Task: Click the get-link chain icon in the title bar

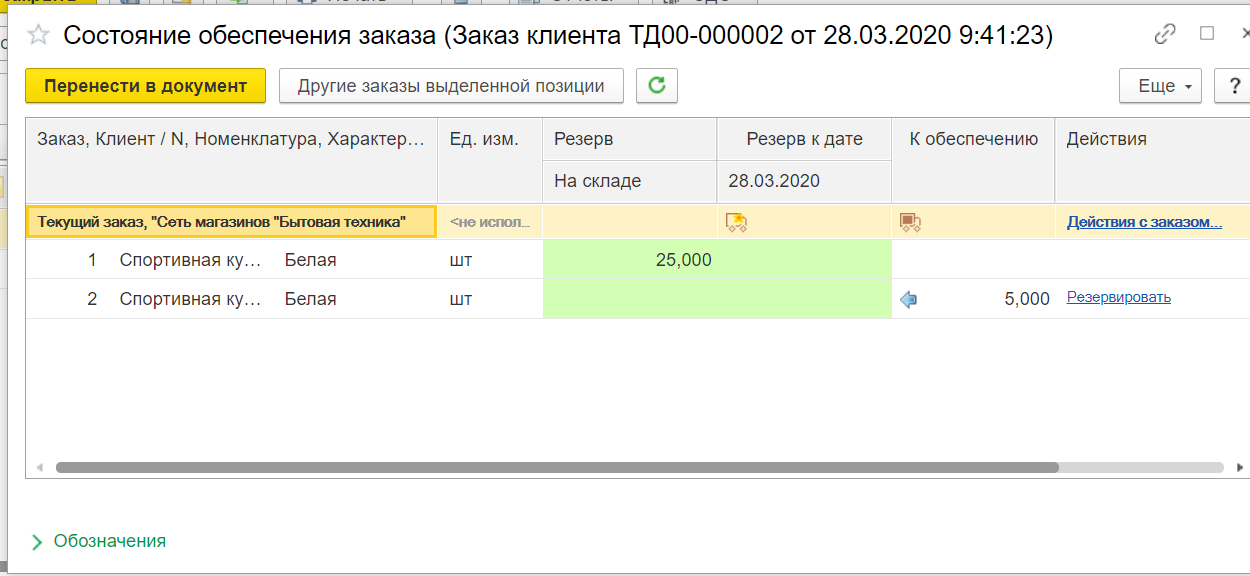Action: [x=1165, y=35]
